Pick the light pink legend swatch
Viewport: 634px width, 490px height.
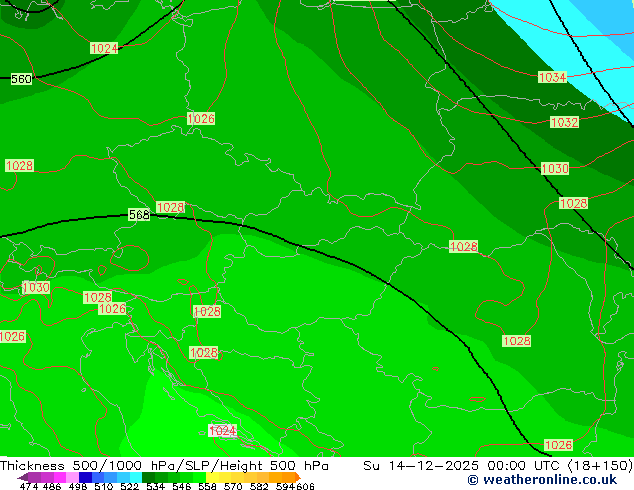point(72,477)
